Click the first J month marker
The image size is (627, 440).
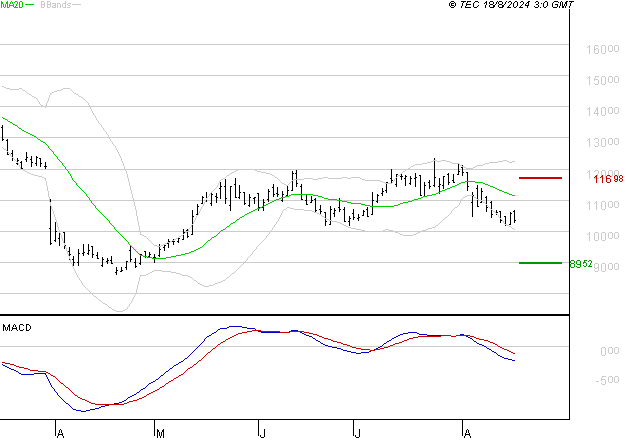point(262,433)
